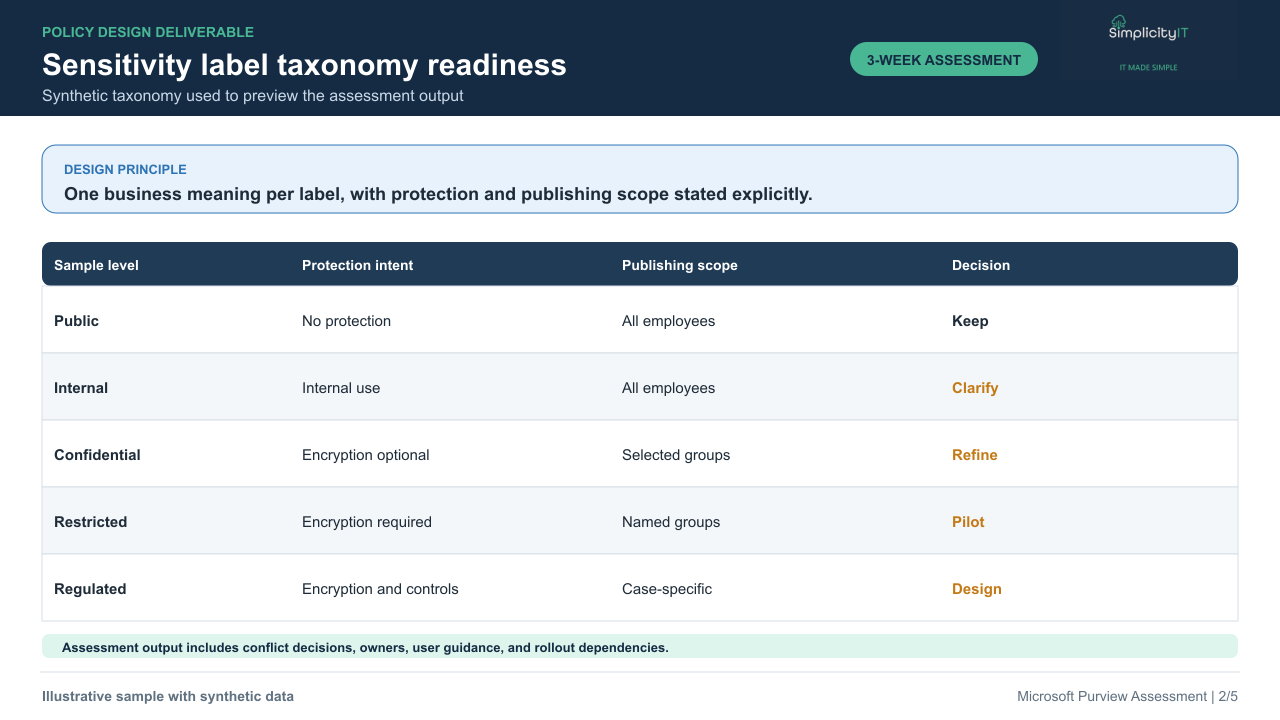The width and height of the screenshot is (1280, 720).
Task: Click the 'DESIGN PRINCIPLE' label
Action: pos(125,170)
